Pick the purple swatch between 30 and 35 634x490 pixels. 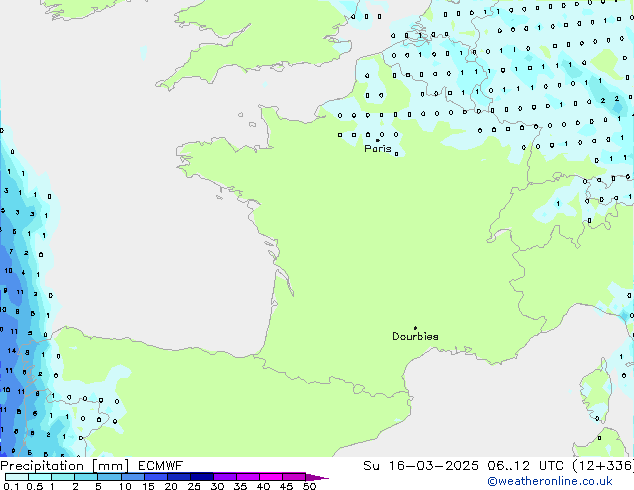(225, 477)
